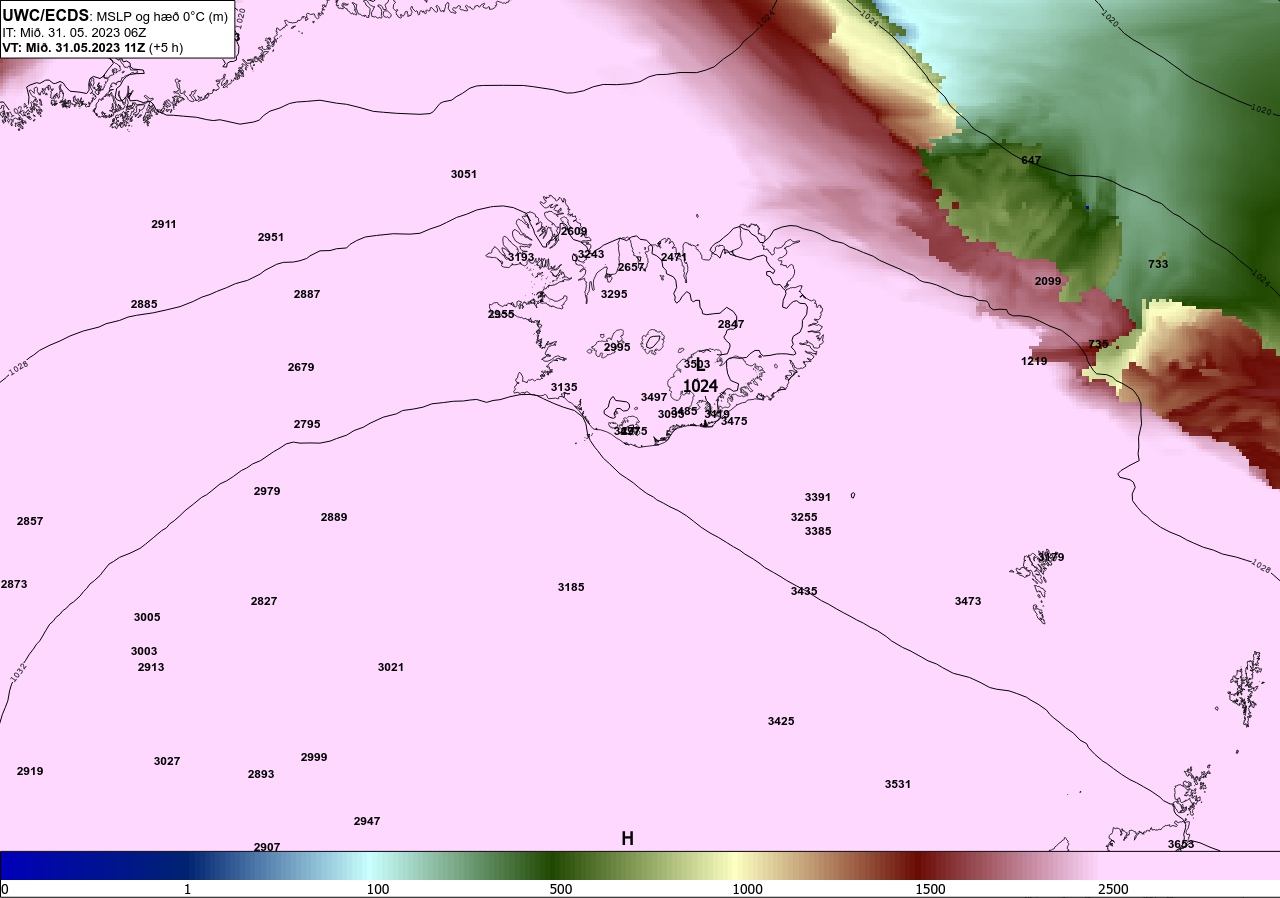
Task: Click the L 1024 low-pressure label
Action: click(x=700, y=377)
